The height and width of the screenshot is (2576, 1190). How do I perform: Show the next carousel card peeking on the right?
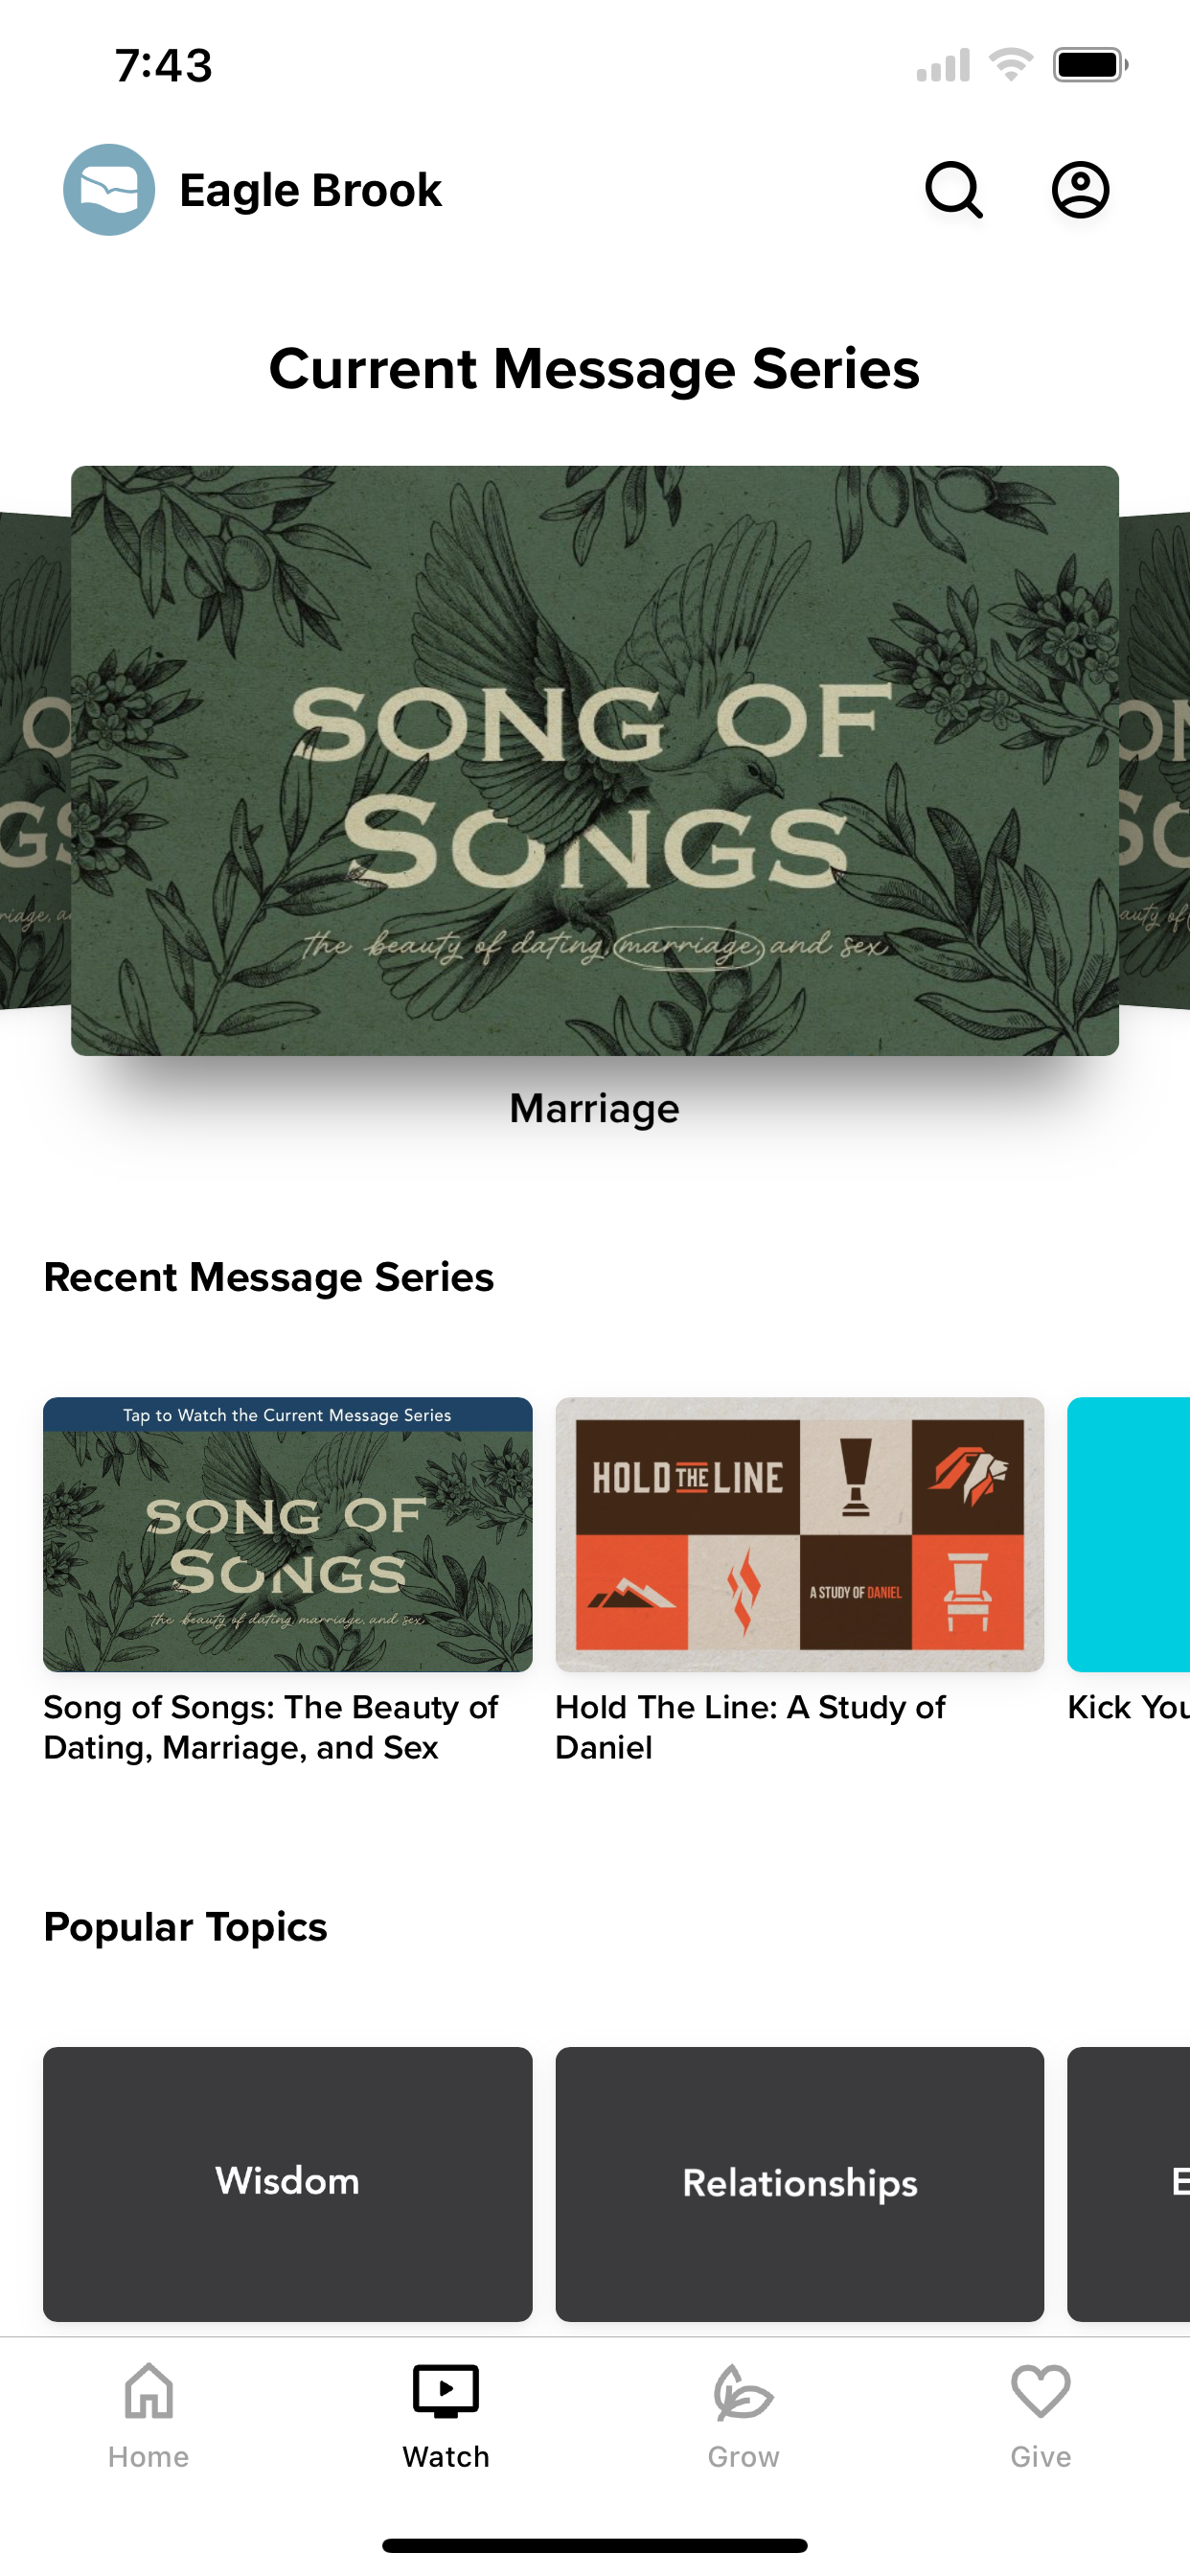tap(1155, 761)
